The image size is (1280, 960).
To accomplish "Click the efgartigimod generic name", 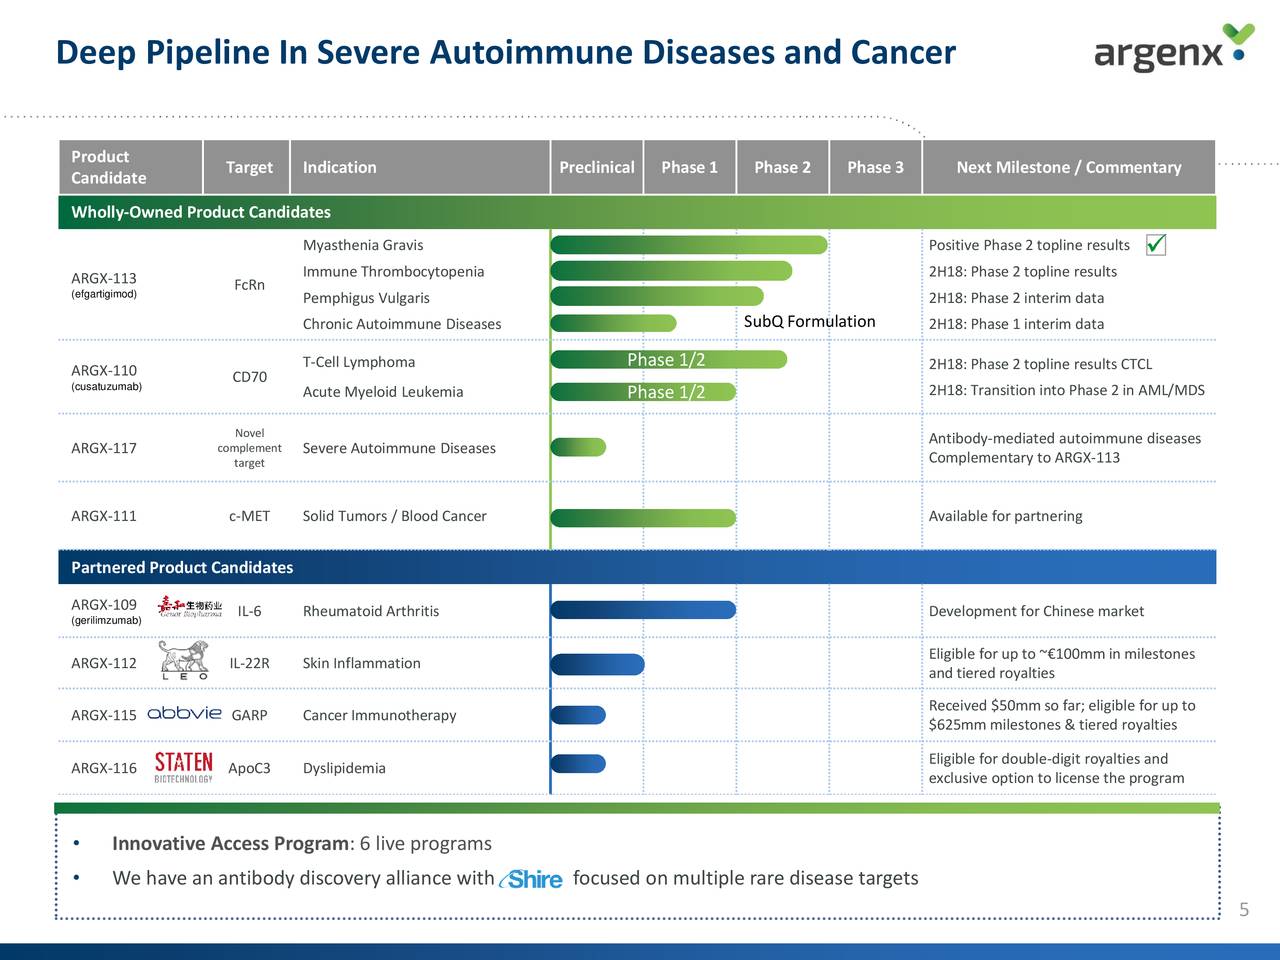I will [104, 294].
